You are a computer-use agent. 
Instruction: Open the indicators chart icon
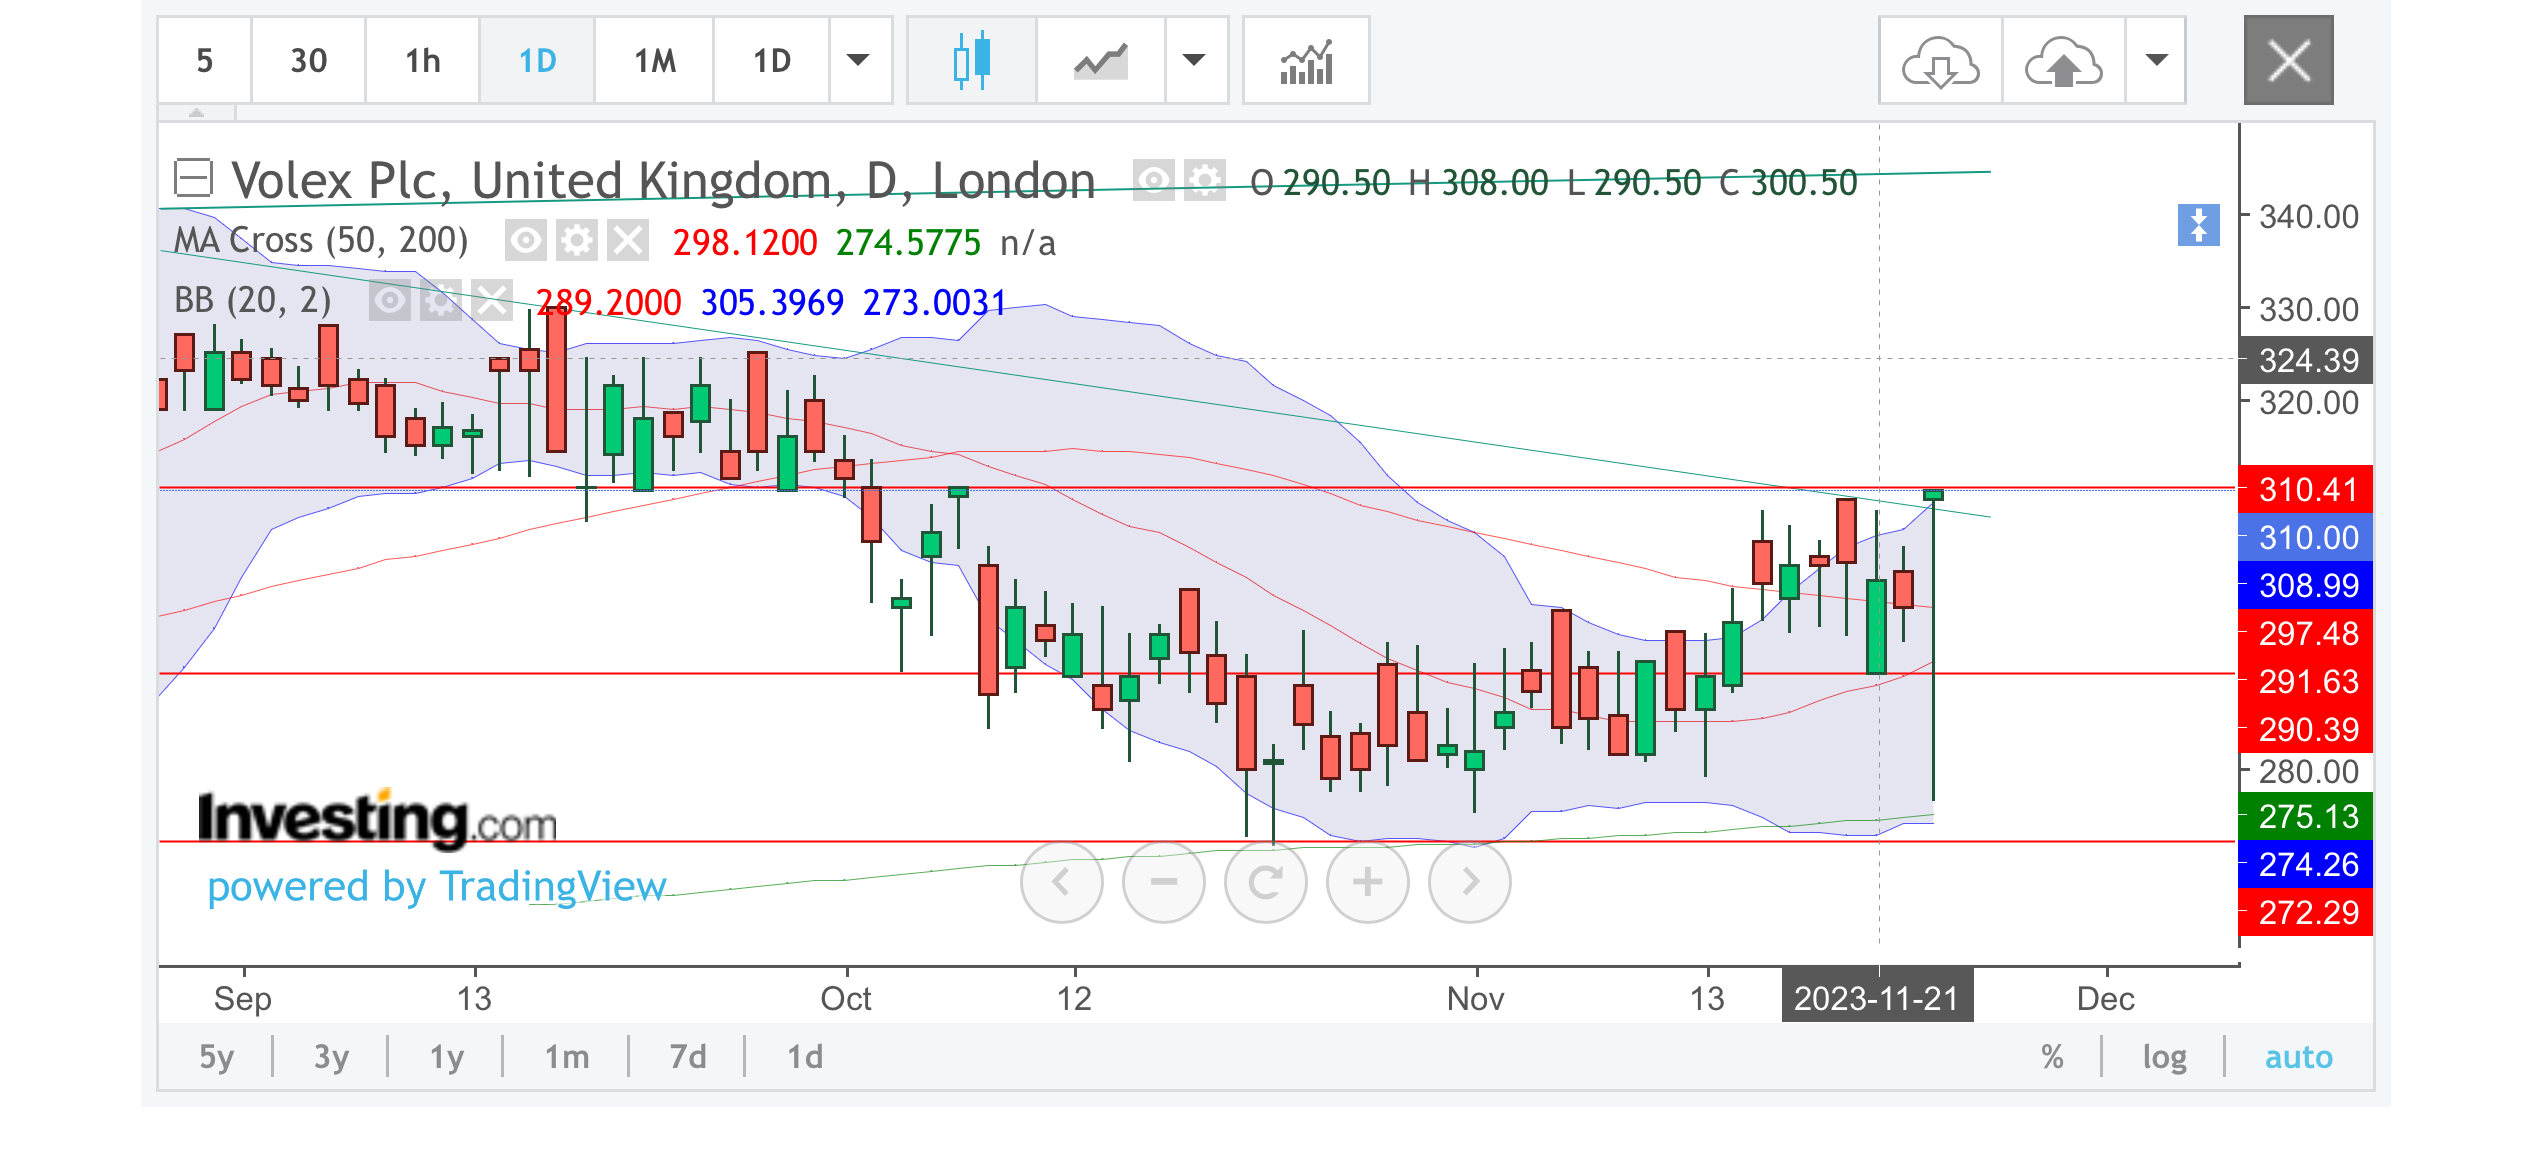[1306, 61]
